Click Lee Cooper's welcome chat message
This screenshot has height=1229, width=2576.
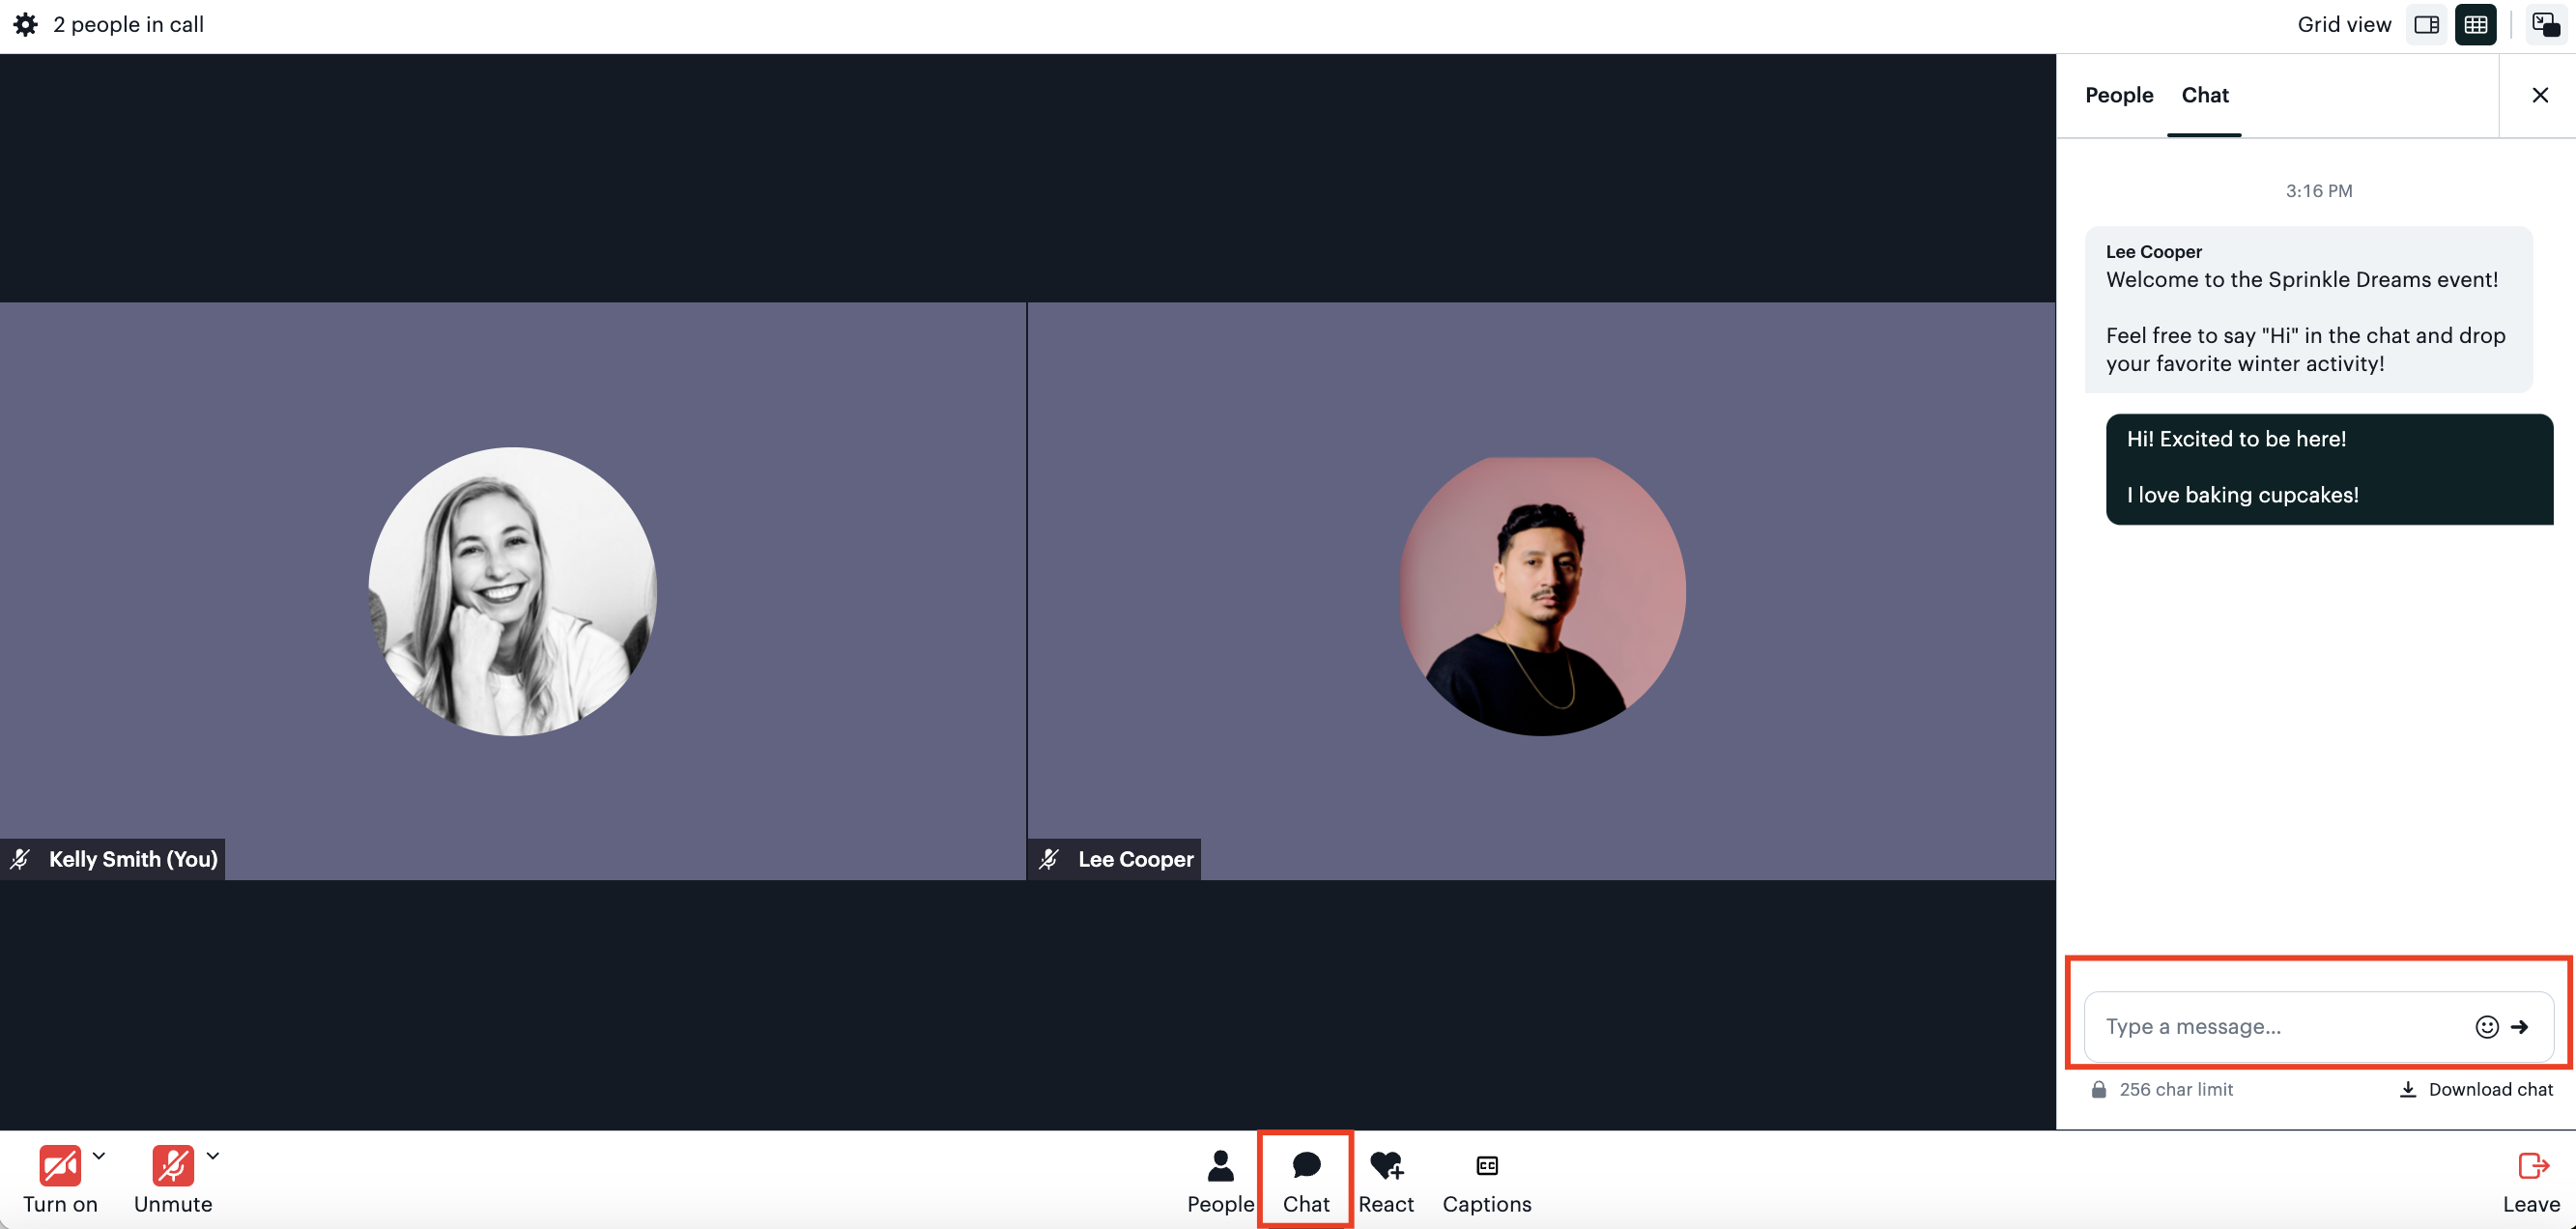[x=2308, y=309]
